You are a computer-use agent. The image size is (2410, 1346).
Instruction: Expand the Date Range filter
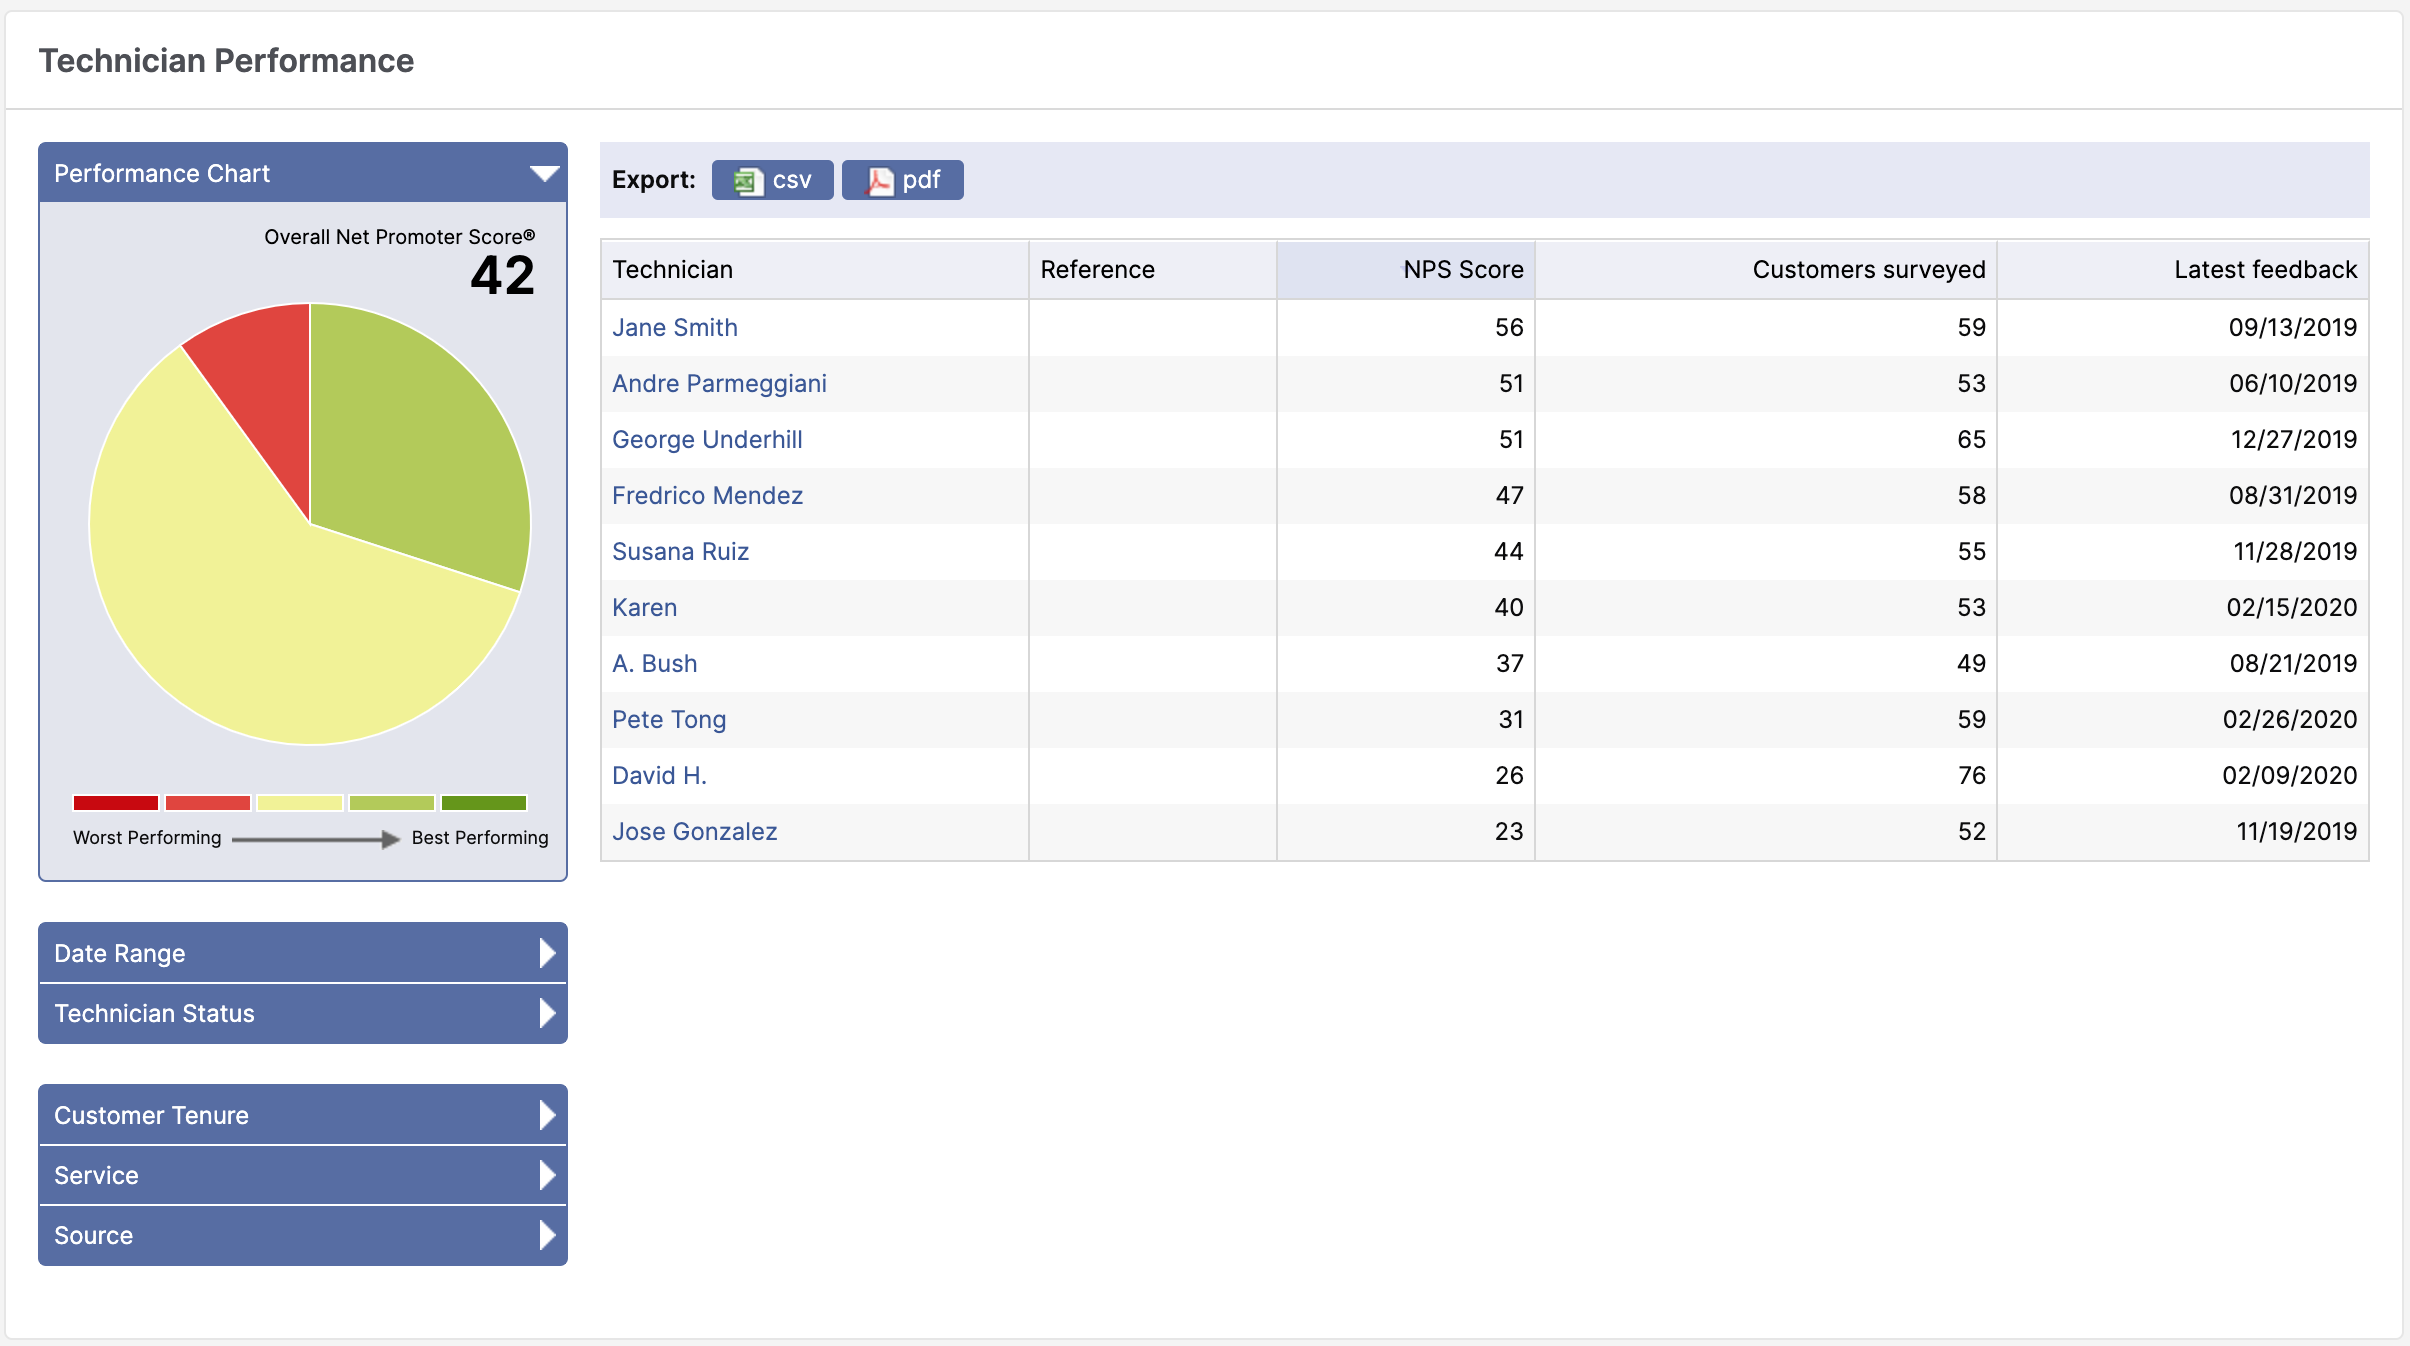(x=303, y=953)
